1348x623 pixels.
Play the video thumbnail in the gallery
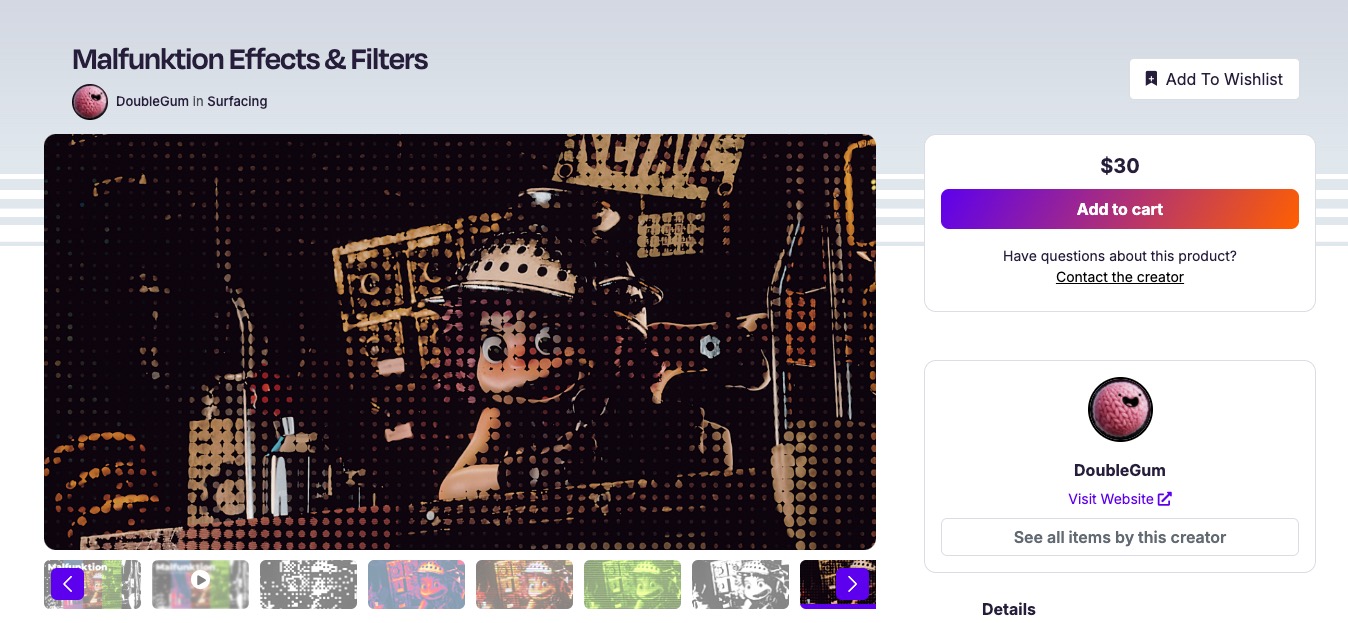coord(200,579)
